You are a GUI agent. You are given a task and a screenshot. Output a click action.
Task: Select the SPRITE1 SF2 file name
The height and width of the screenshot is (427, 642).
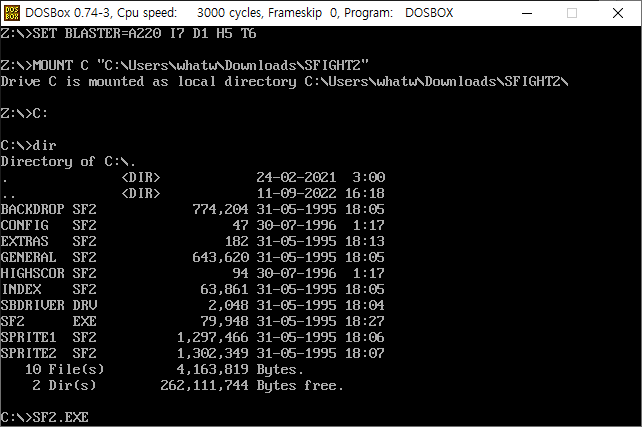pos(48,337)
